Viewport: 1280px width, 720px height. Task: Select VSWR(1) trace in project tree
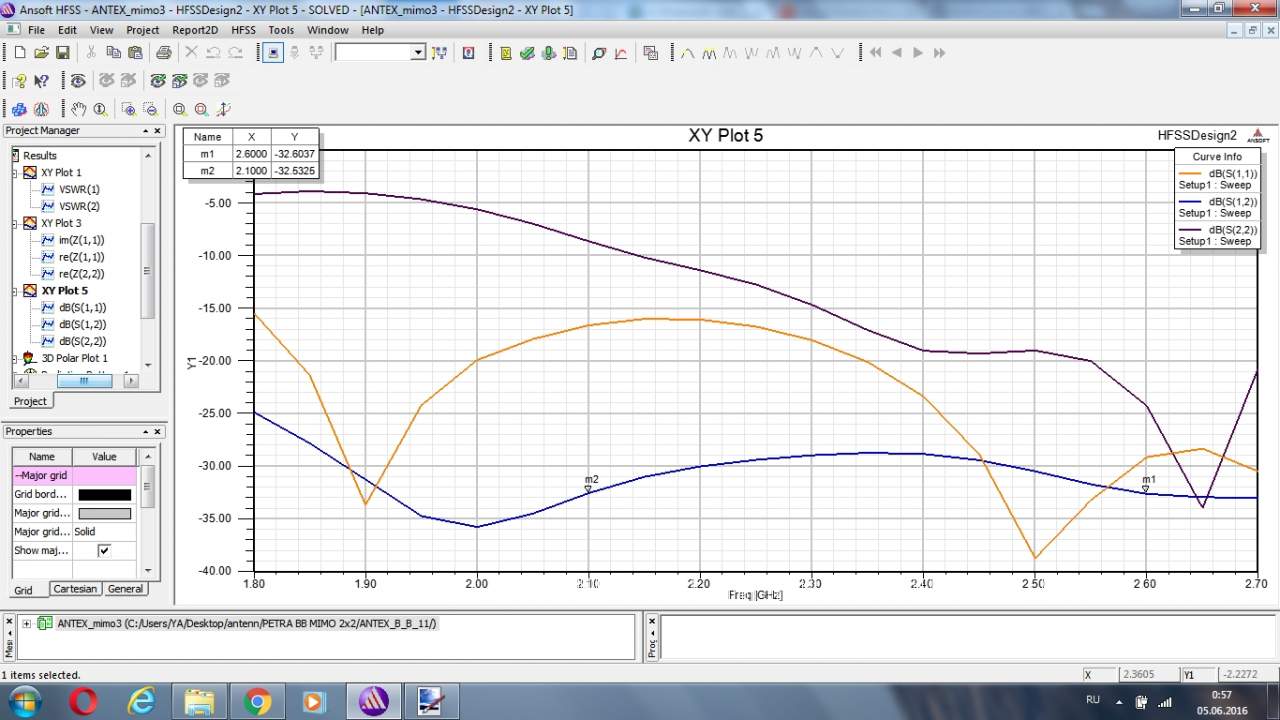pyautogui.click(x=79, y=189)
